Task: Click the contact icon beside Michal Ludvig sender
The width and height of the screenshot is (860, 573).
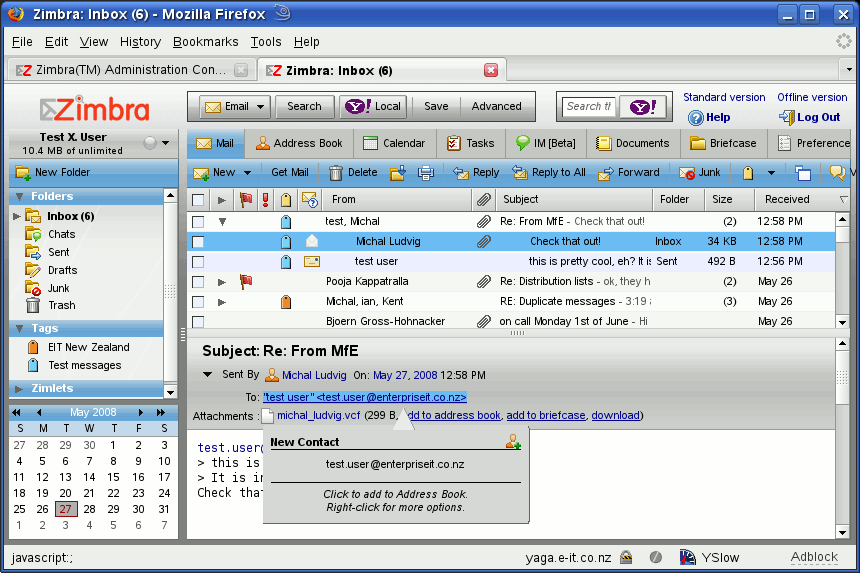Action: click(x=271, y=375)
